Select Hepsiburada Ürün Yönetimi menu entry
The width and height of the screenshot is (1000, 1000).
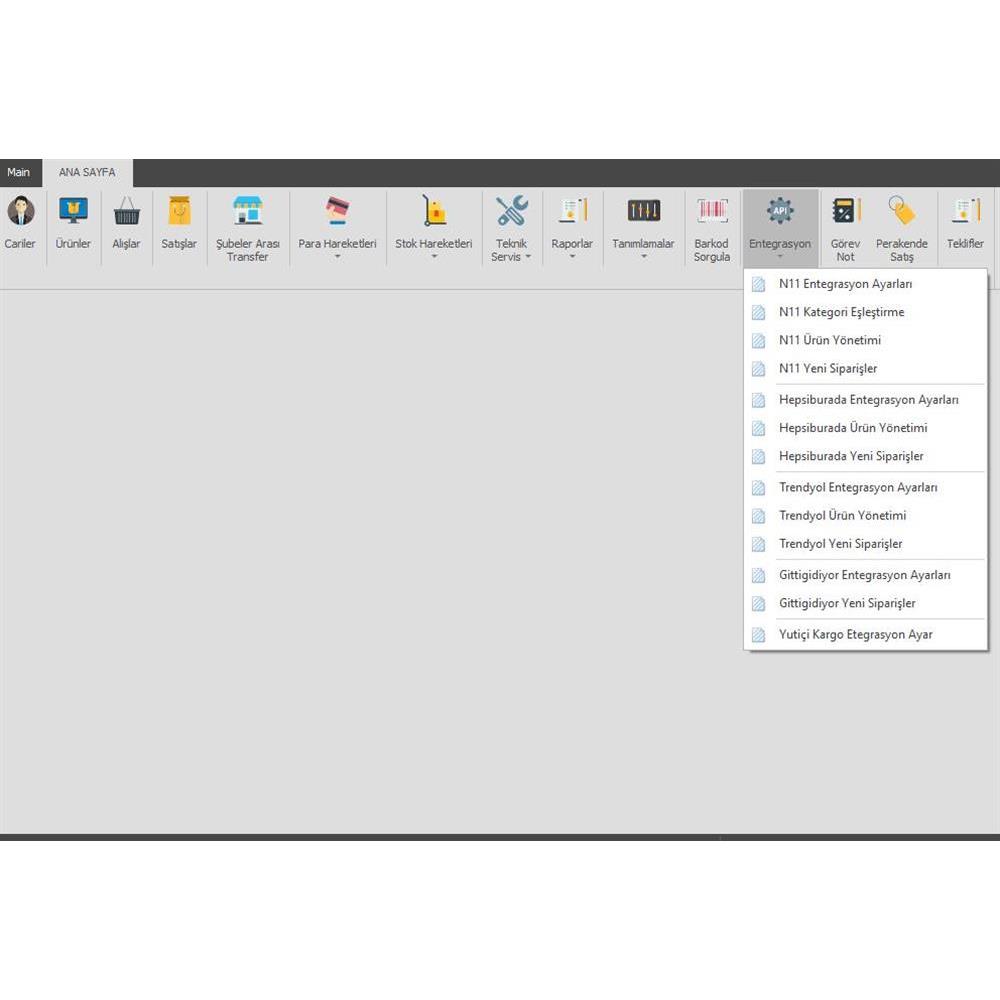pos(853,428)
